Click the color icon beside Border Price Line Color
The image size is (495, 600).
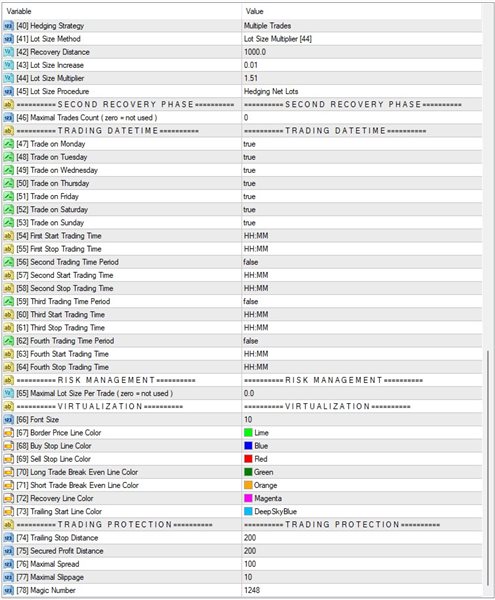tap(8, 433)
